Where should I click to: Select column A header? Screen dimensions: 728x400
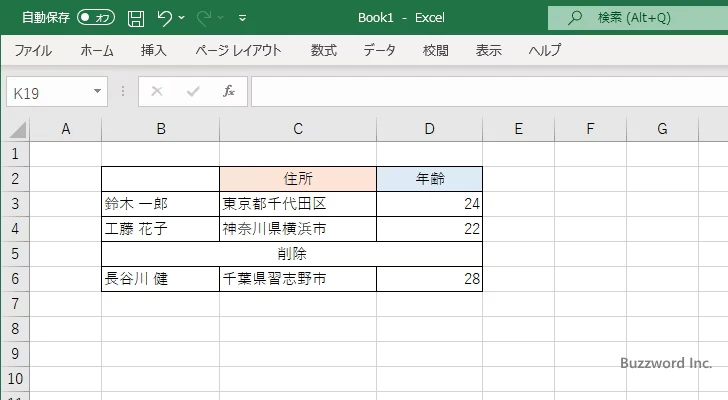(66, 129)
